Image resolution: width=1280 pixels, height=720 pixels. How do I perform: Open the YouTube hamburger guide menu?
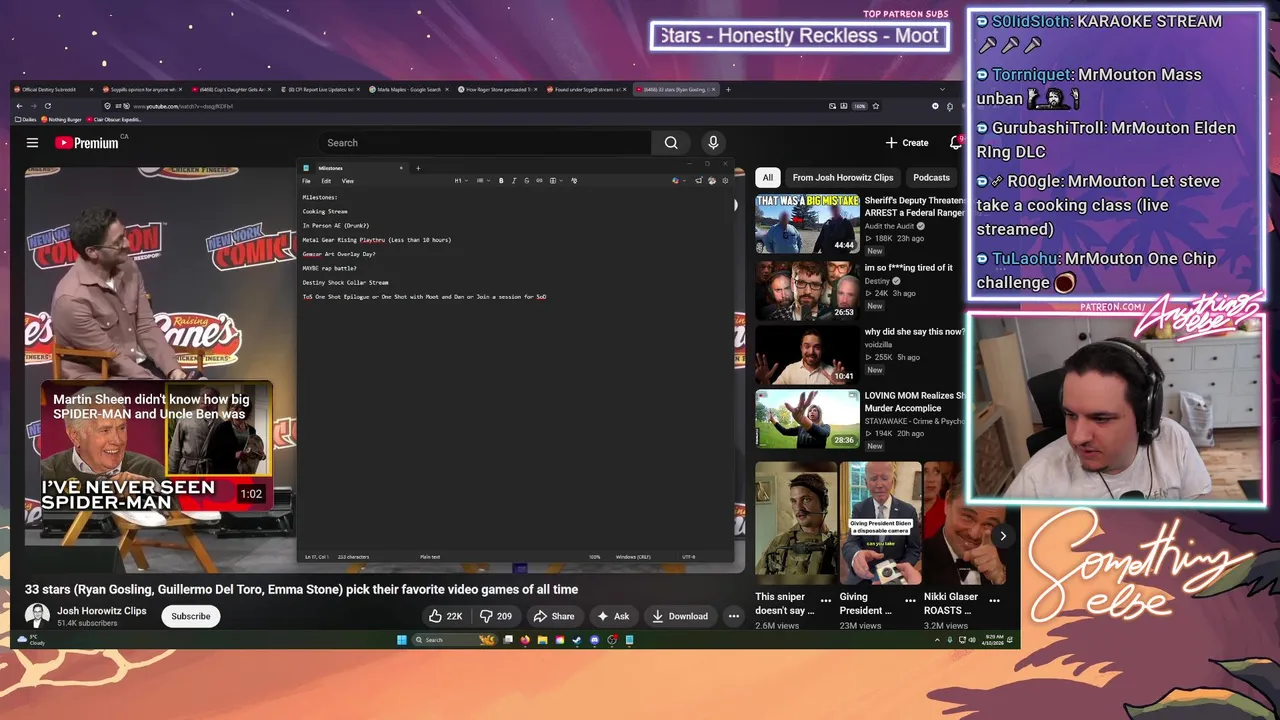click(x=32, y=143)
